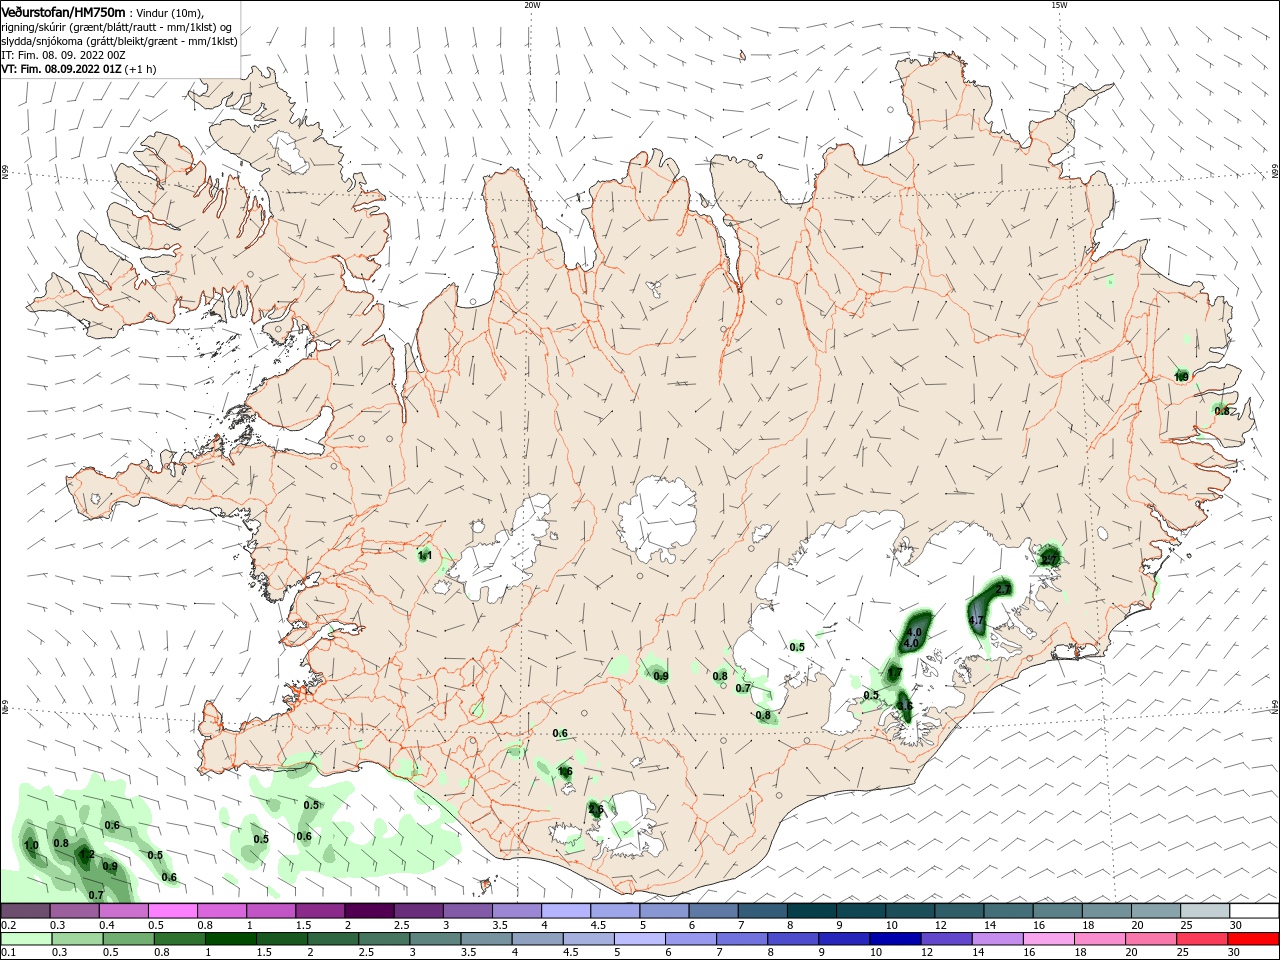
Task: Select the bright pink swatch in upper legend row
Action: click(172, 911)
